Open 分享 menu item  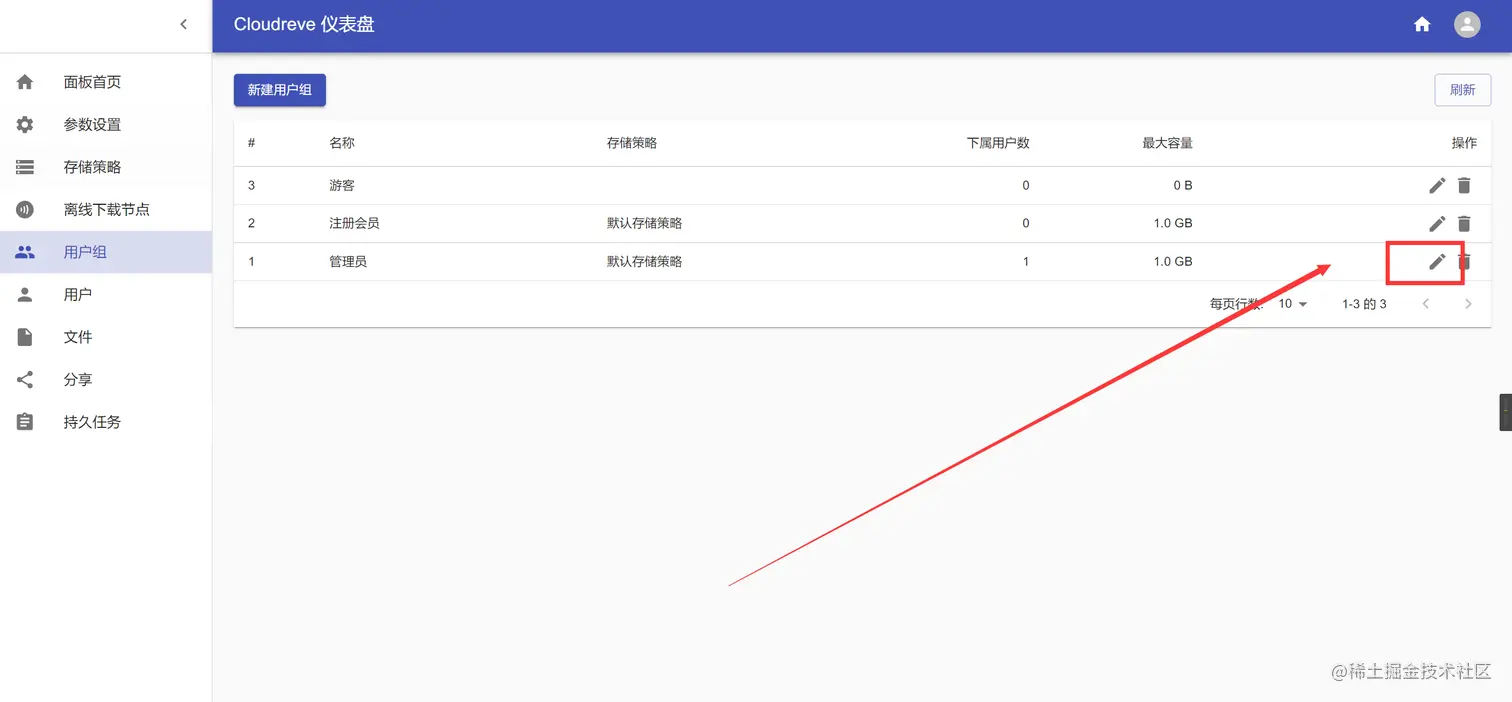[106, 380]
